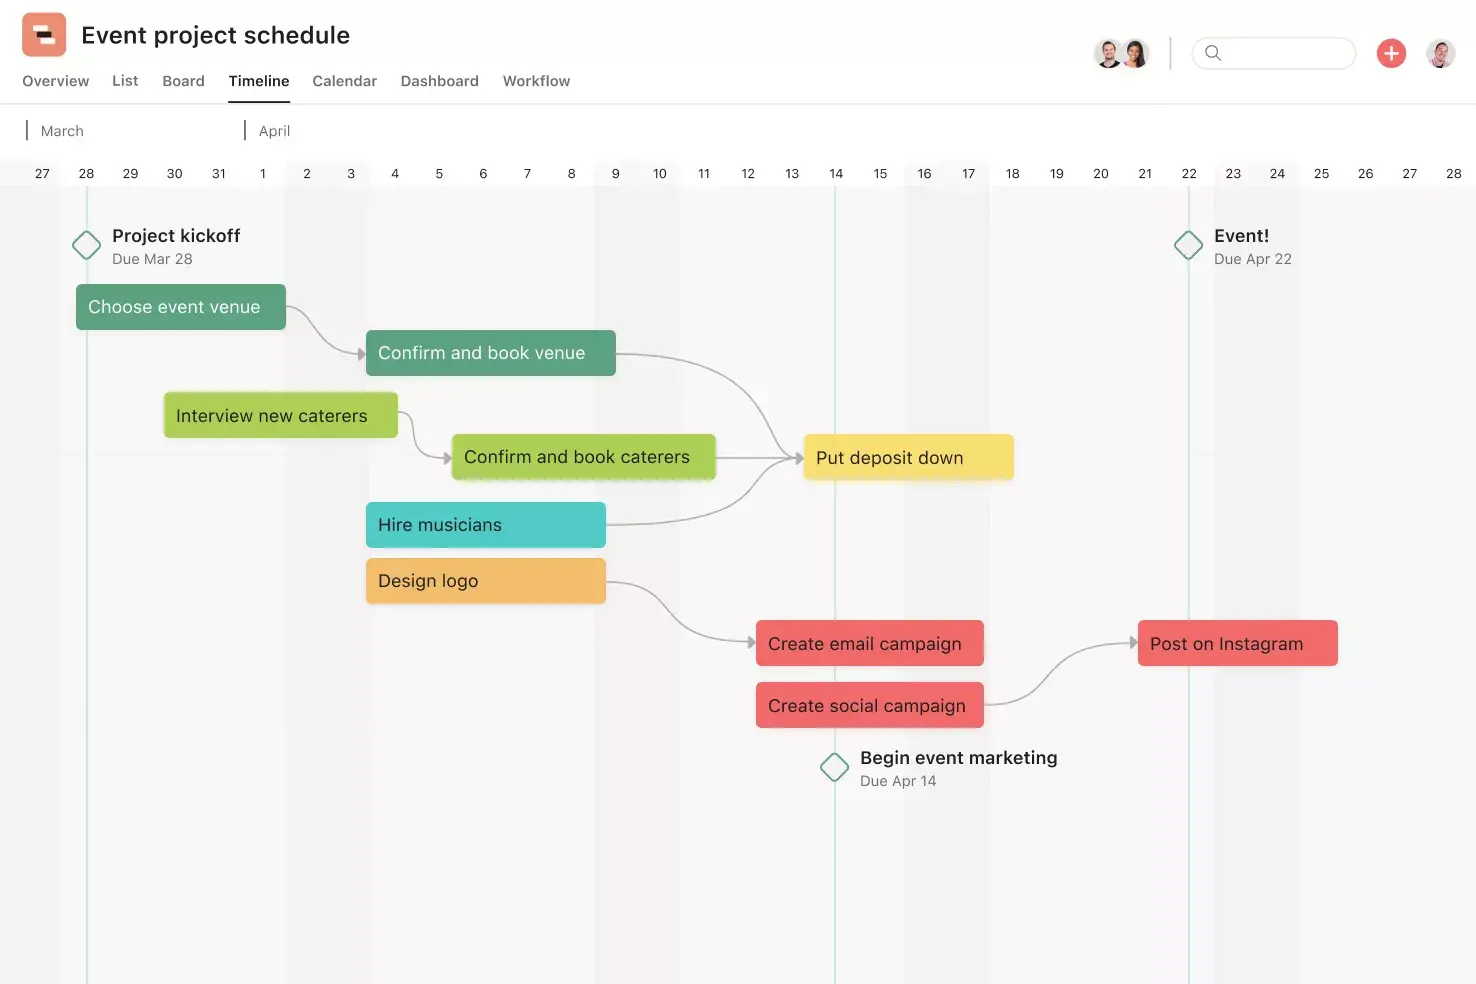Click the Asana logo icon
The width and height of the screenshot is (1476, 984).
43,33
